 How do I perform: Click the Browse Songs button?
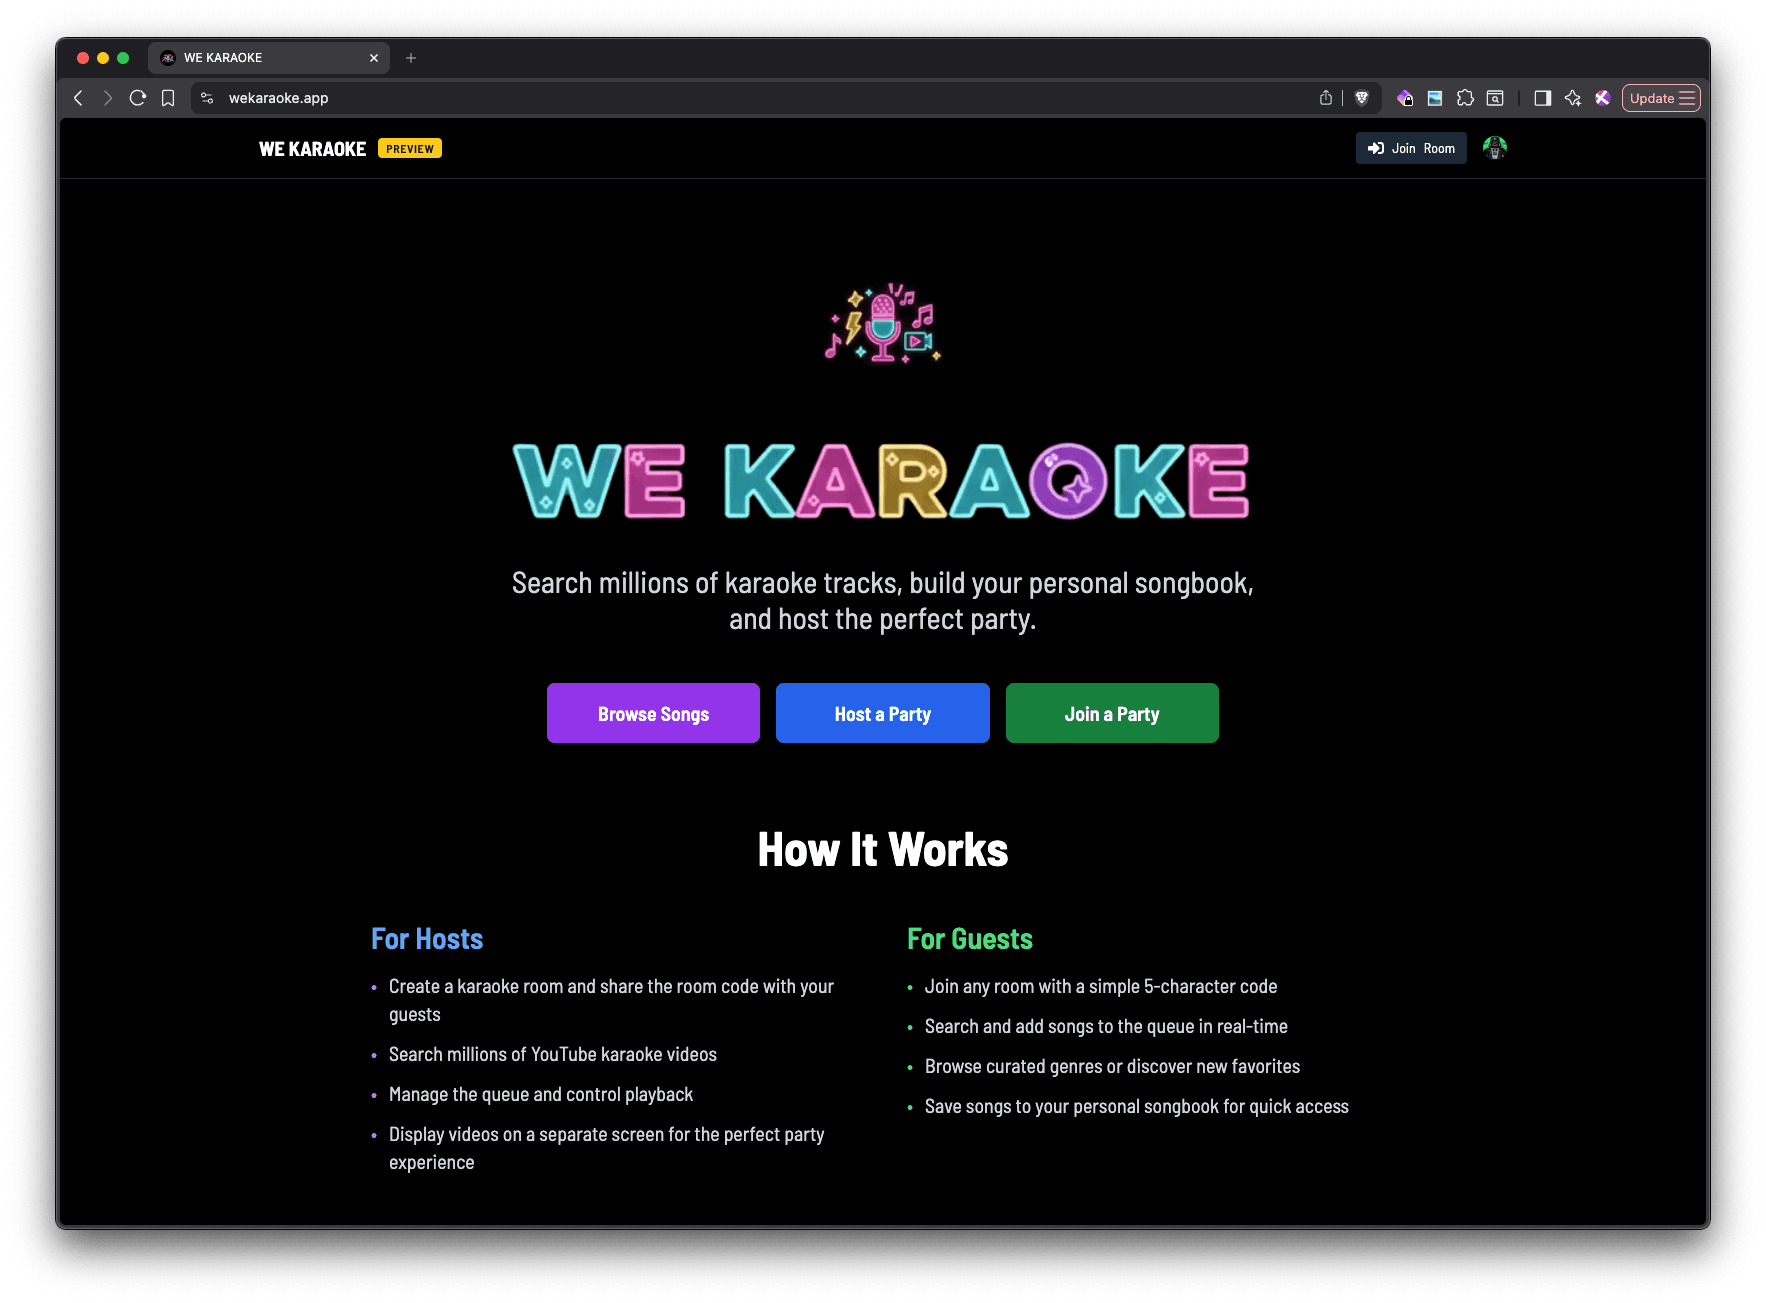[x=653, y=713]
